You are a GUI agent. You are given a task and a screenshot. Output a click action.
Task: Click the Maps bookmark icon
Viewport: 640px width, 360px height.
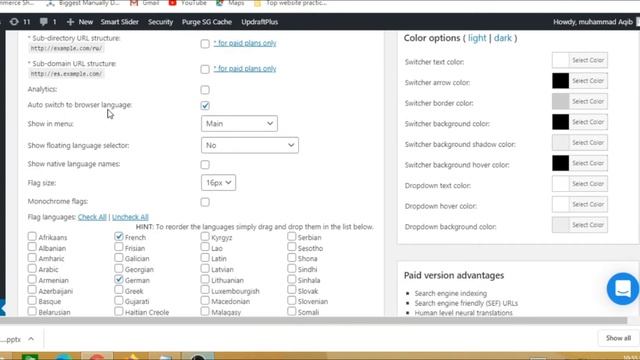point(220,3)
